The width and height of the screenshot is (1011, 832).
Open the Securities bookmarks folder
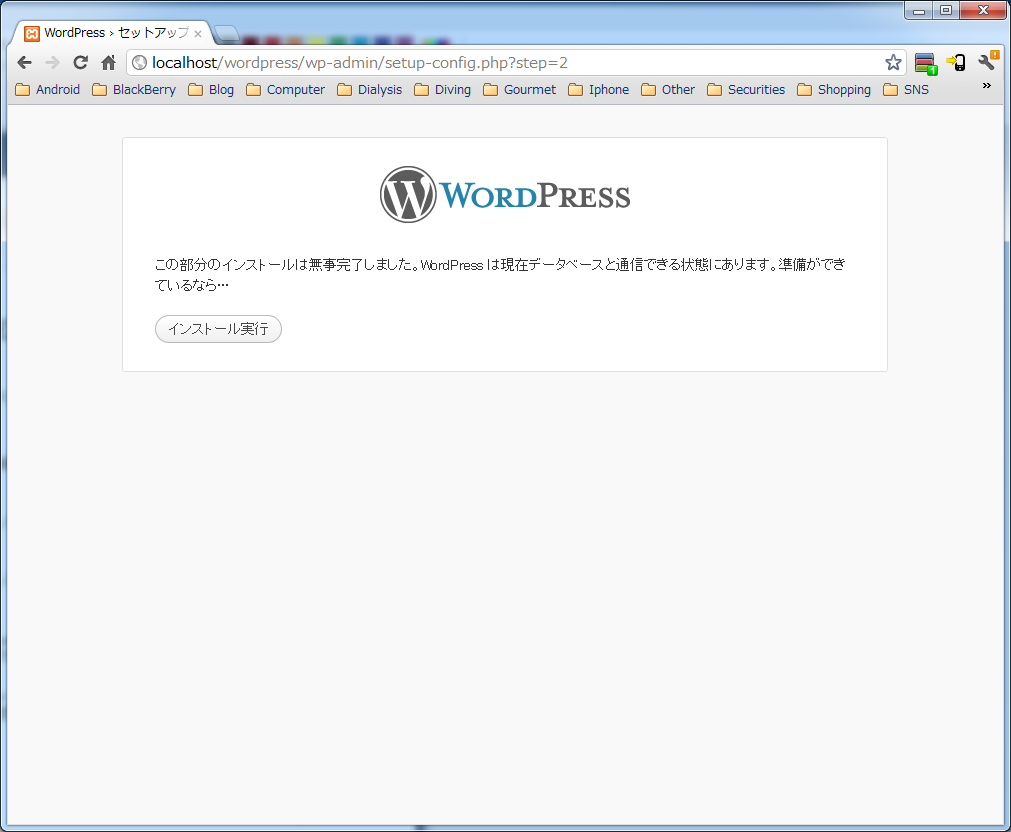[746, 90]
